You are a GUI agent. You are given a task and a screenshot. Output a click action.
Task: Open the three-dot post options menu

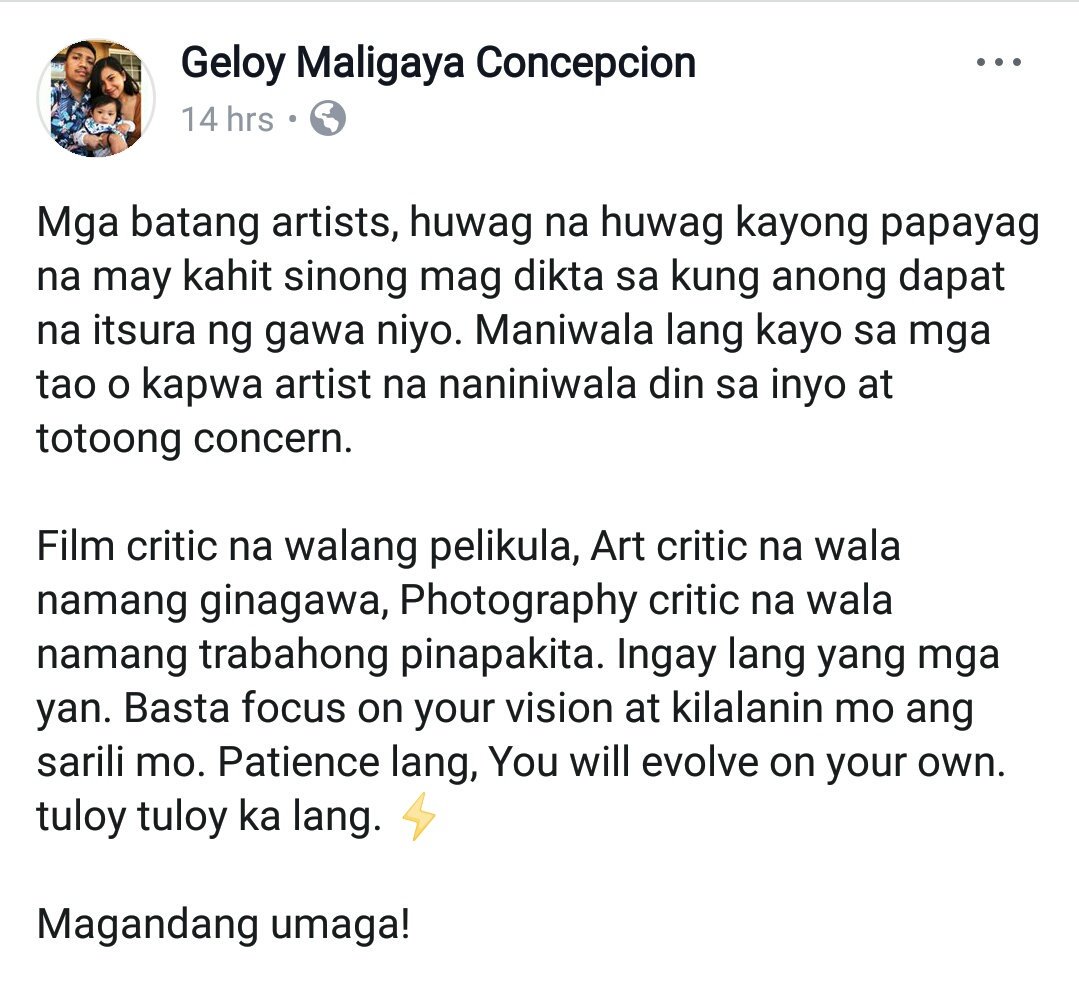pyautogui.click(x=998, y=62)
